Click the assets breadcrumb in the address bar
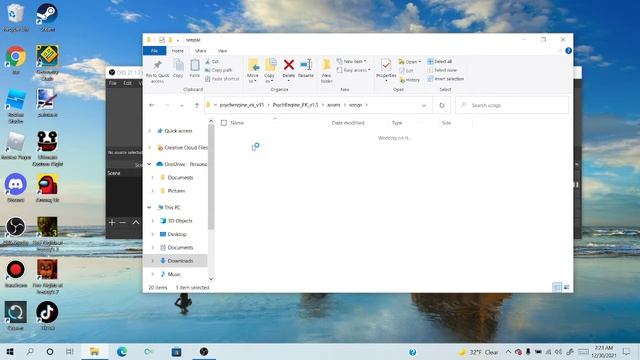 point(333,105)
